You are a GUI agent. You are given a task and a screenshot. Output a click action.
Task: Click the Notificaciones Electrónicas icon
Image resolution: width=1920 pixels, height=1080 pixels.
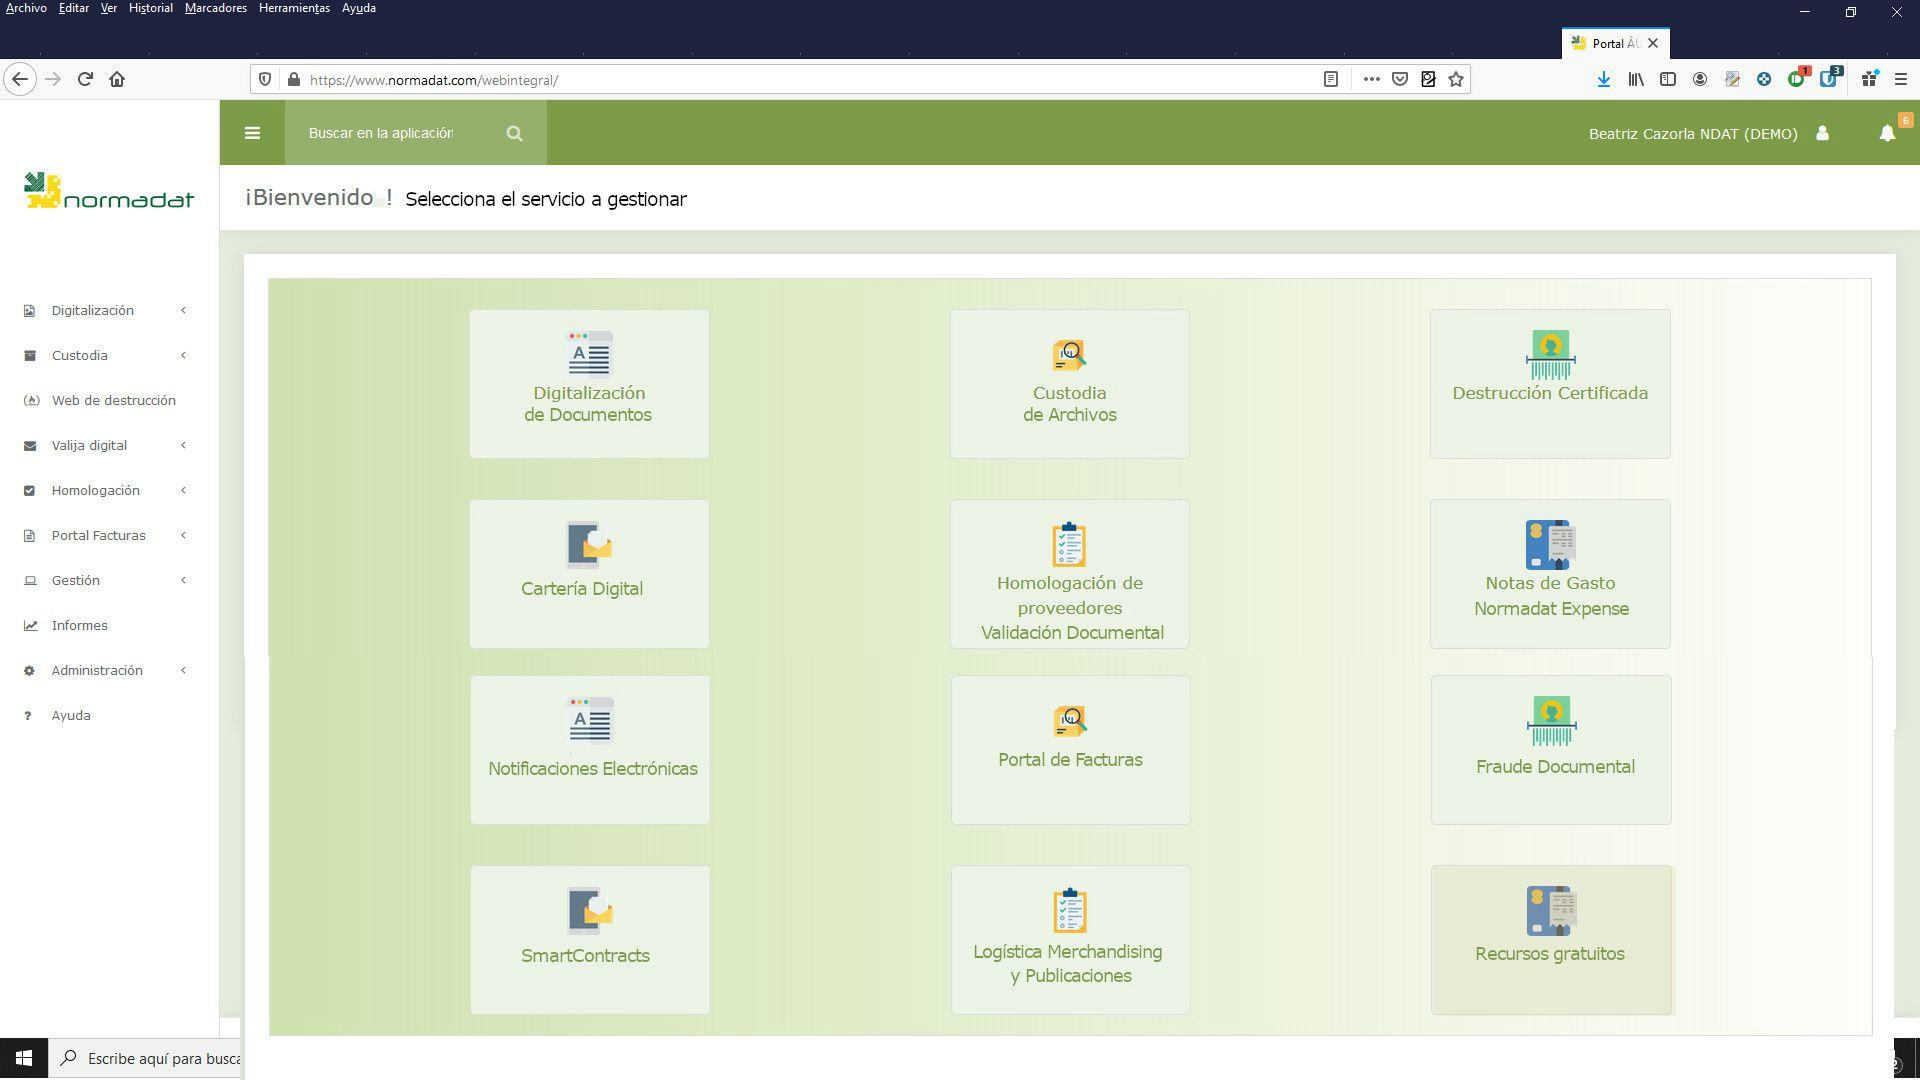coord(590,720)
